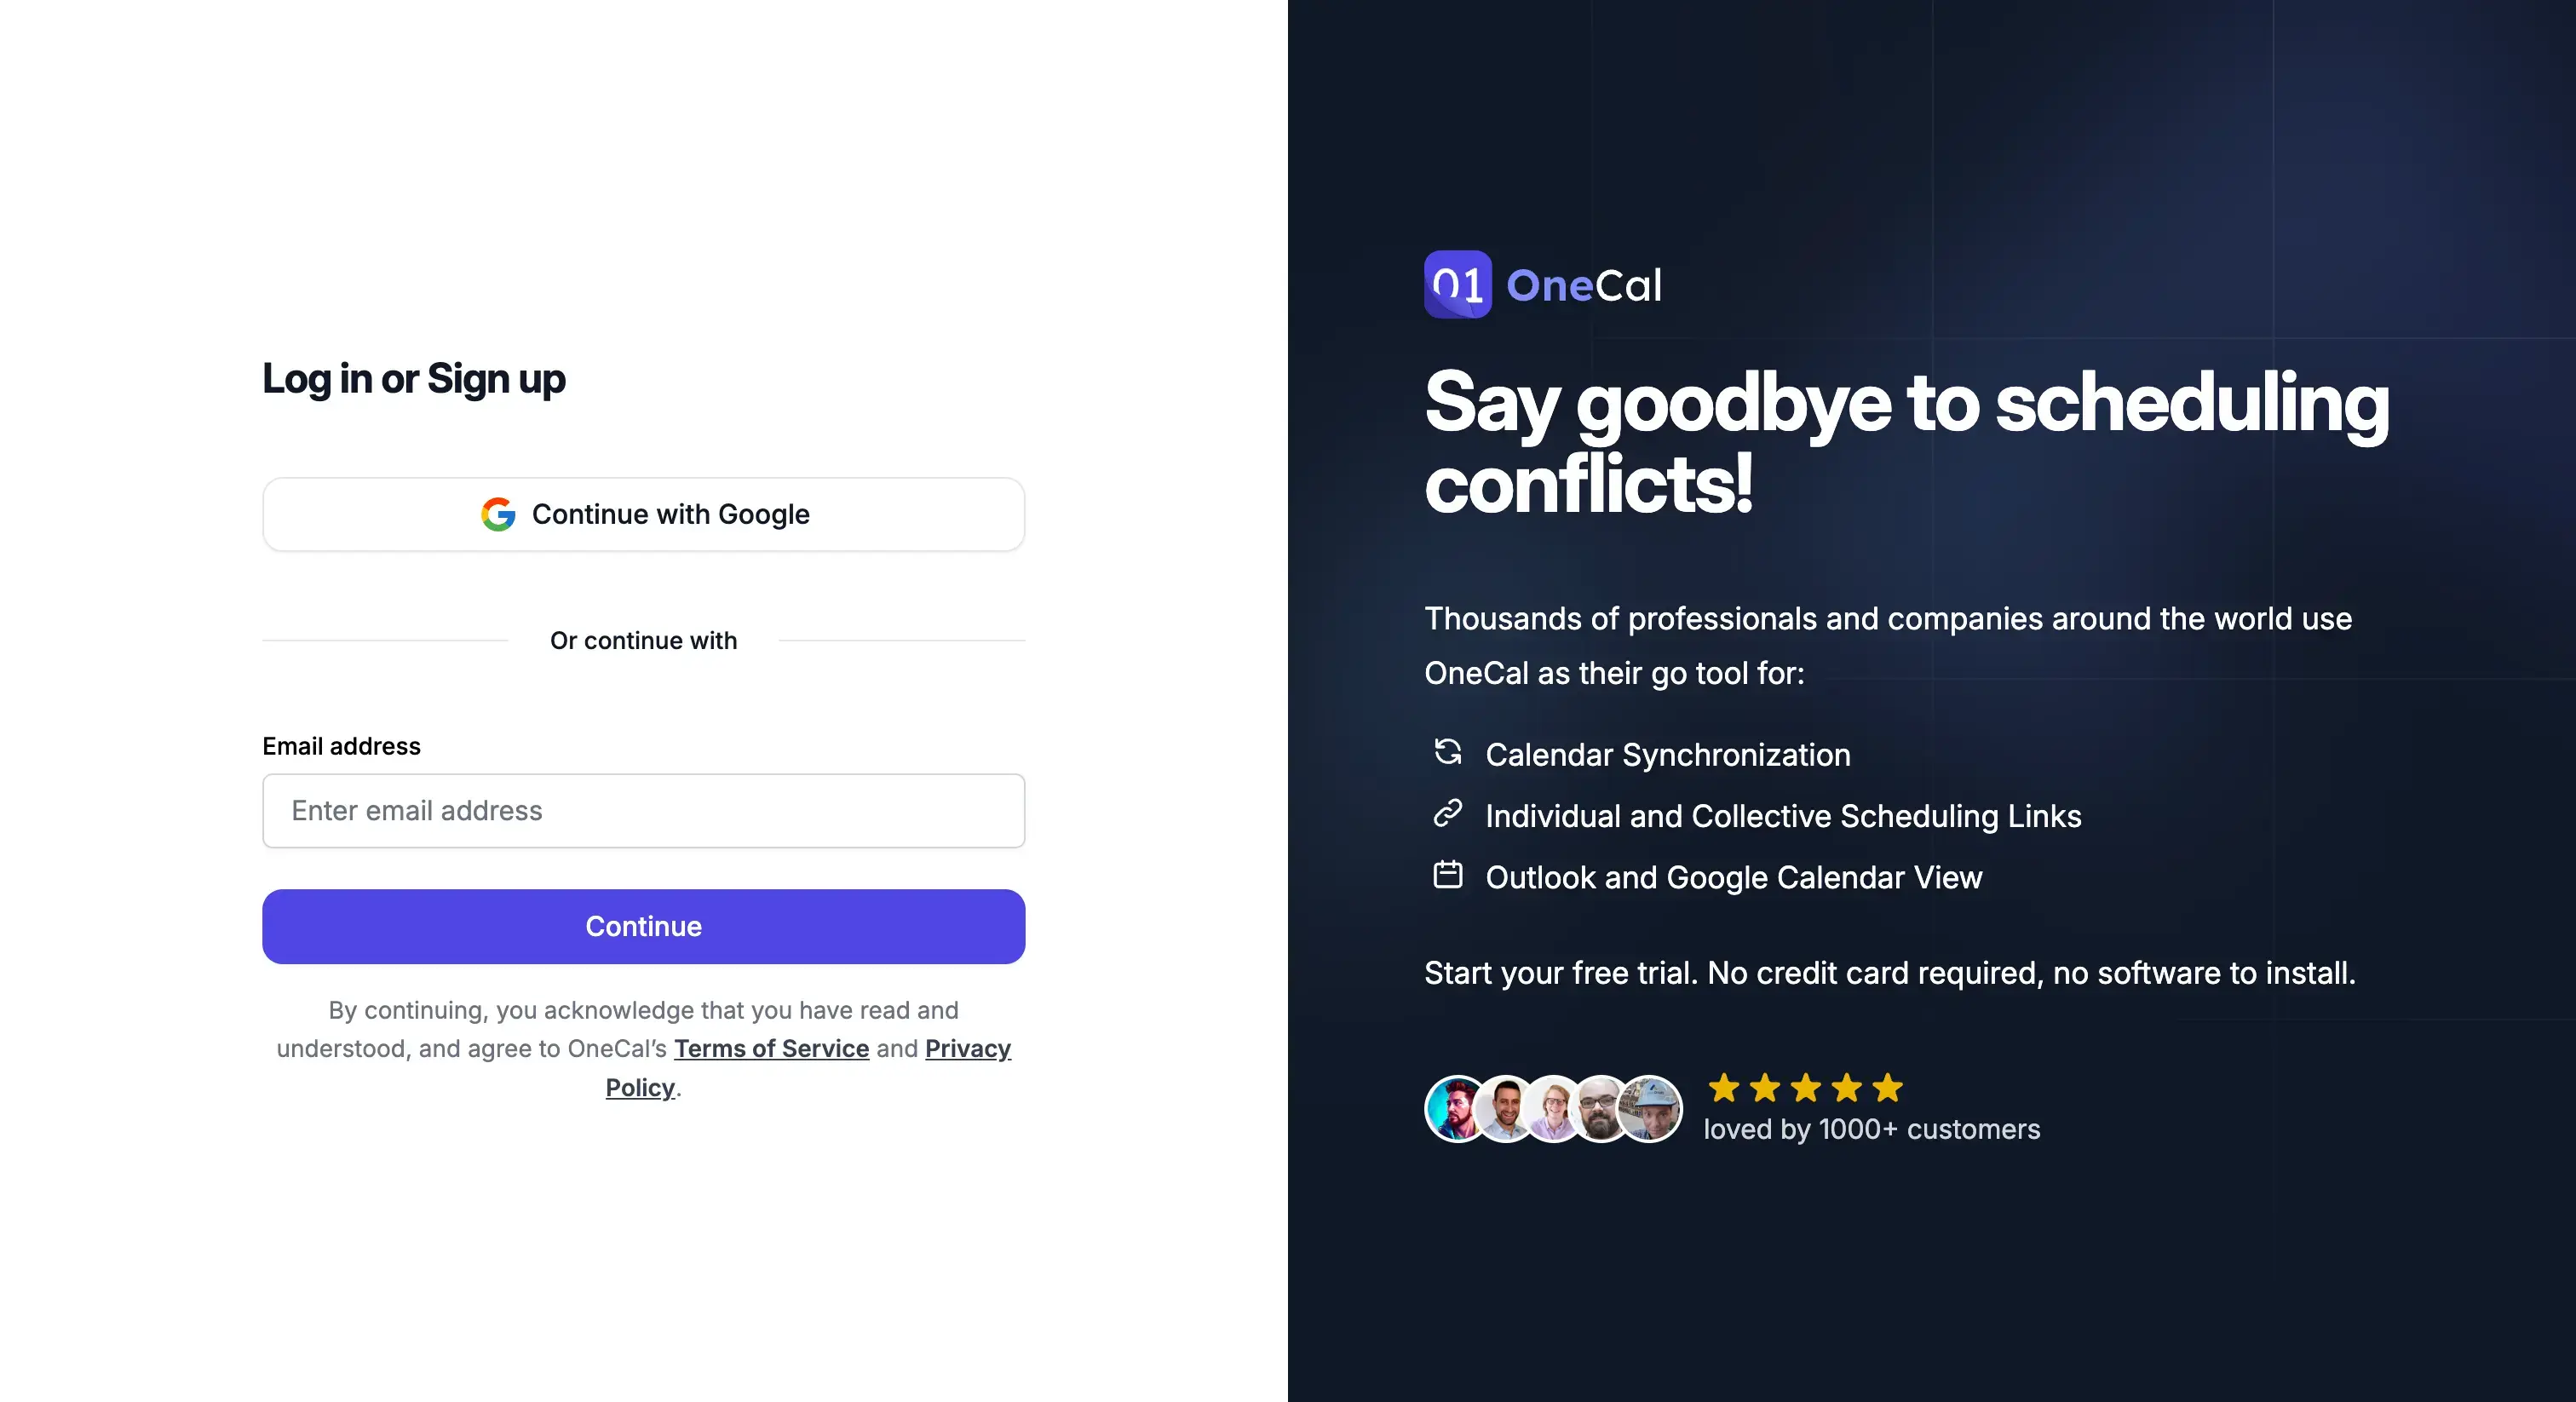The width and height of the screenshot is (2576, 1402).
Task: Click the second customer avatar photo
Action: click(x=1504, y=1108)
